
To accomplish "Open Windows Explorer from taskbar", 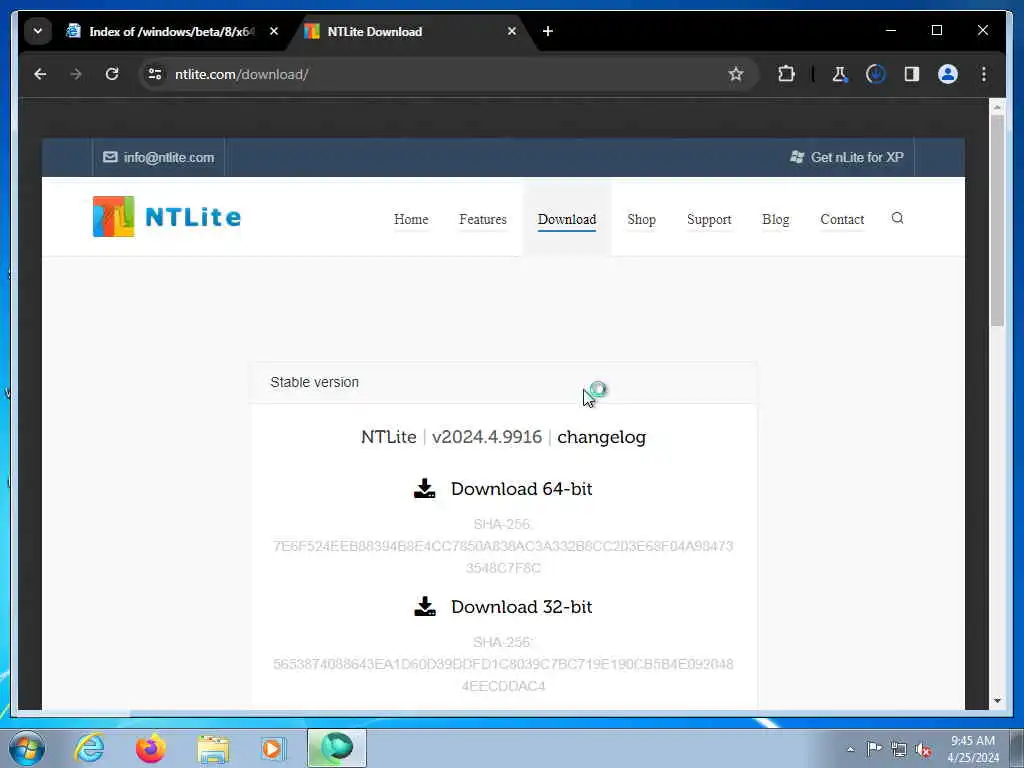I will tap(214, 748).
